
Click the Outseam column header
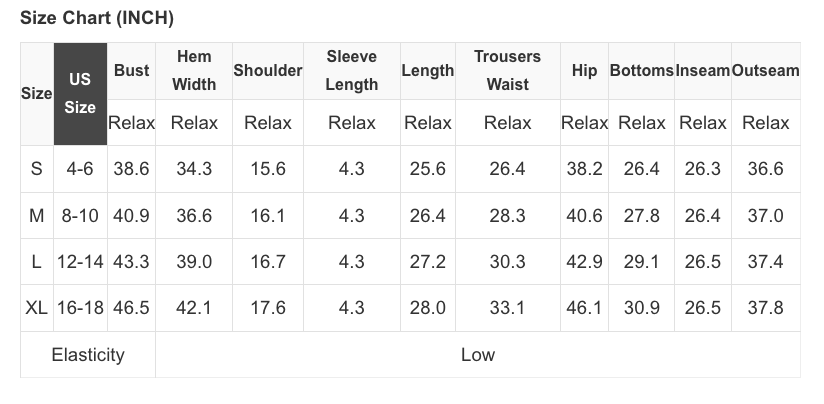765,71
